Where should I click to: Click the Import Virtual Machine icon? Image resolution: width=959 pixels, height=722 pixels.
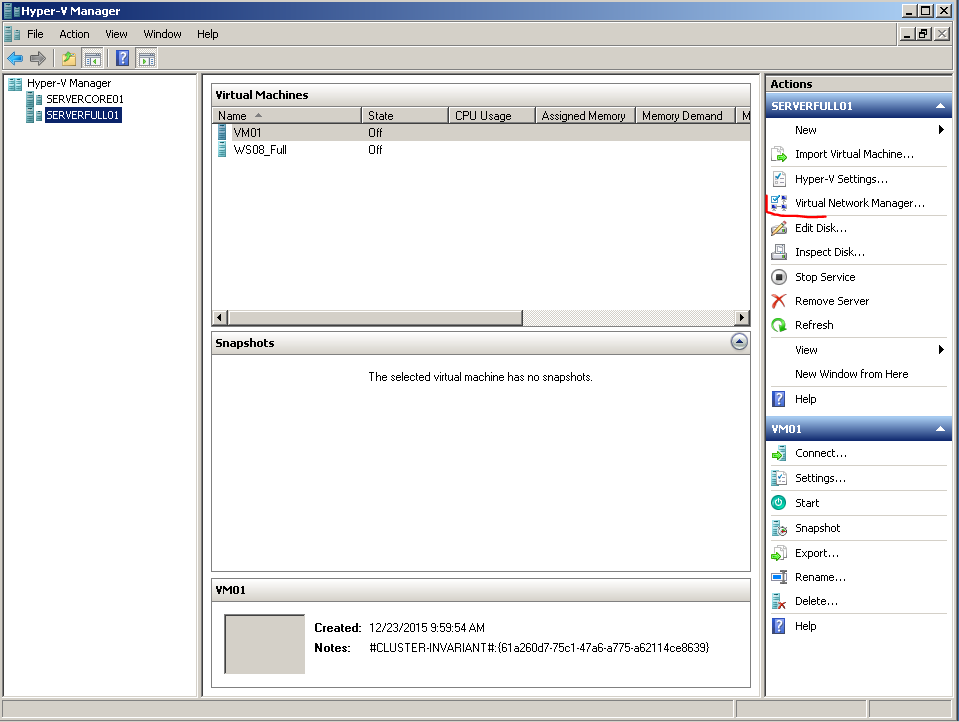click(x=779, y=154)
